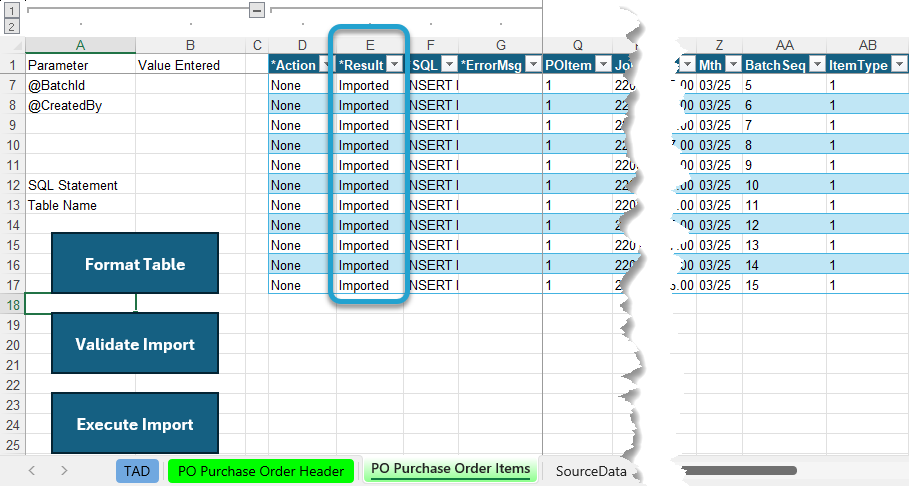Select Imported result in row 7
This screenshot has height=486, width=909.
click(x=370, y=85)
